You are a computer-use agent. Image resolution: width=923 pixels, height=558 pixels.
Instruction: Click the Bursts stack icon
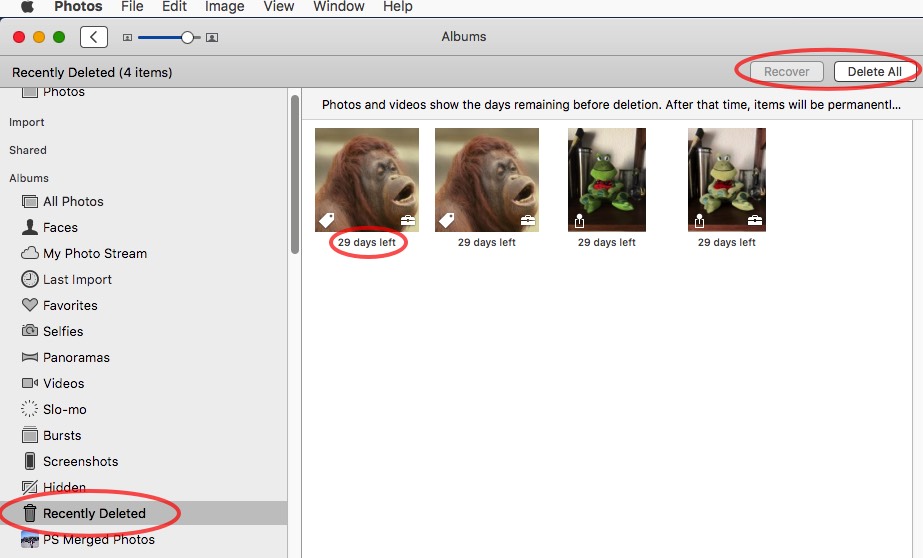[x=29, y=435]
